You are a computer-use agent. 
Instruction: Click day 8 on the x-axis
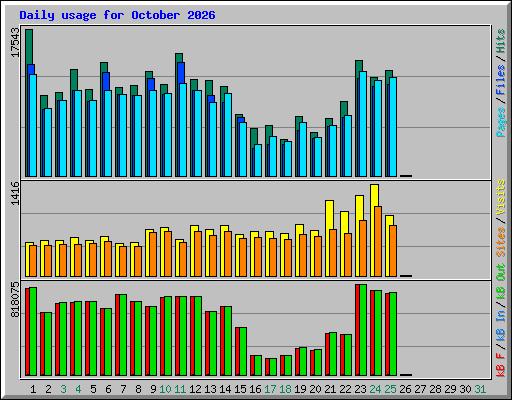(138, 389)
